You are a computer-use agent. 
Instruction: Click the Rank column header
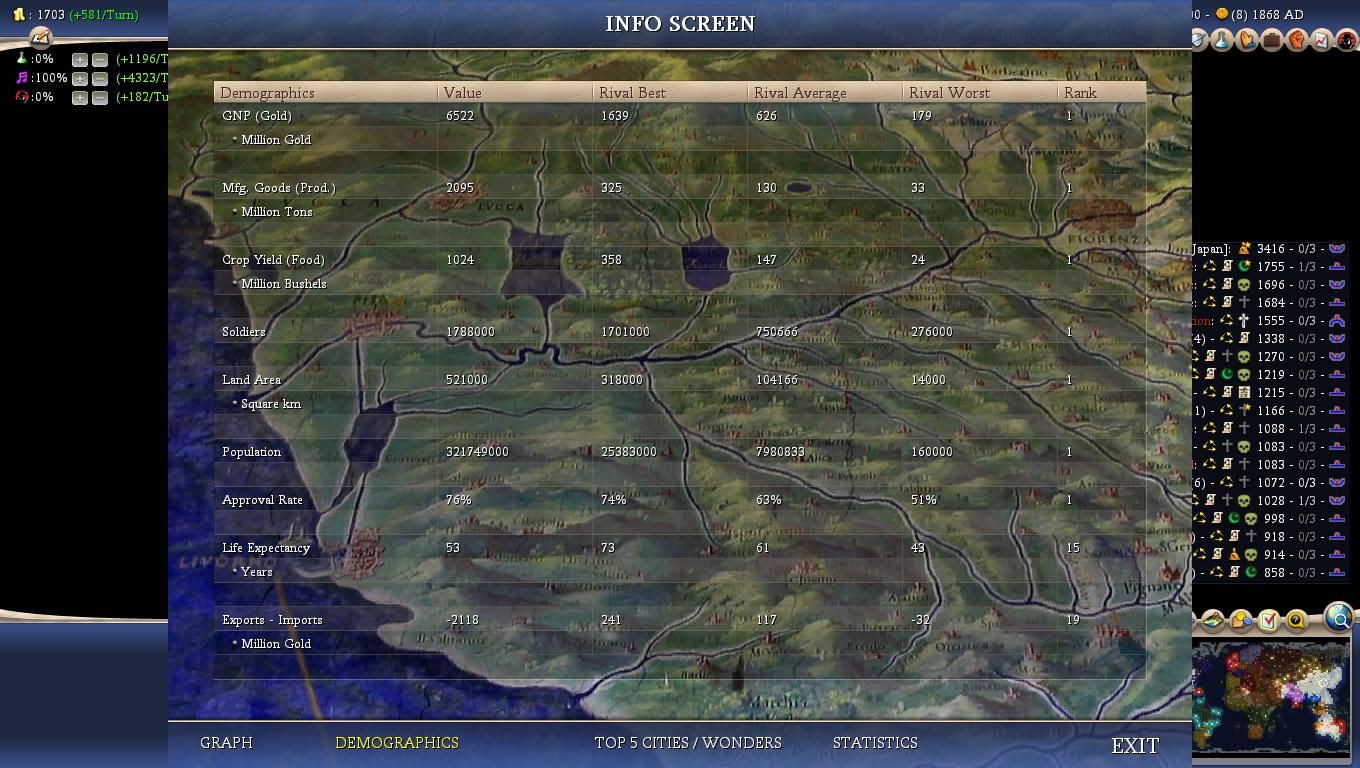(1101, 93)
